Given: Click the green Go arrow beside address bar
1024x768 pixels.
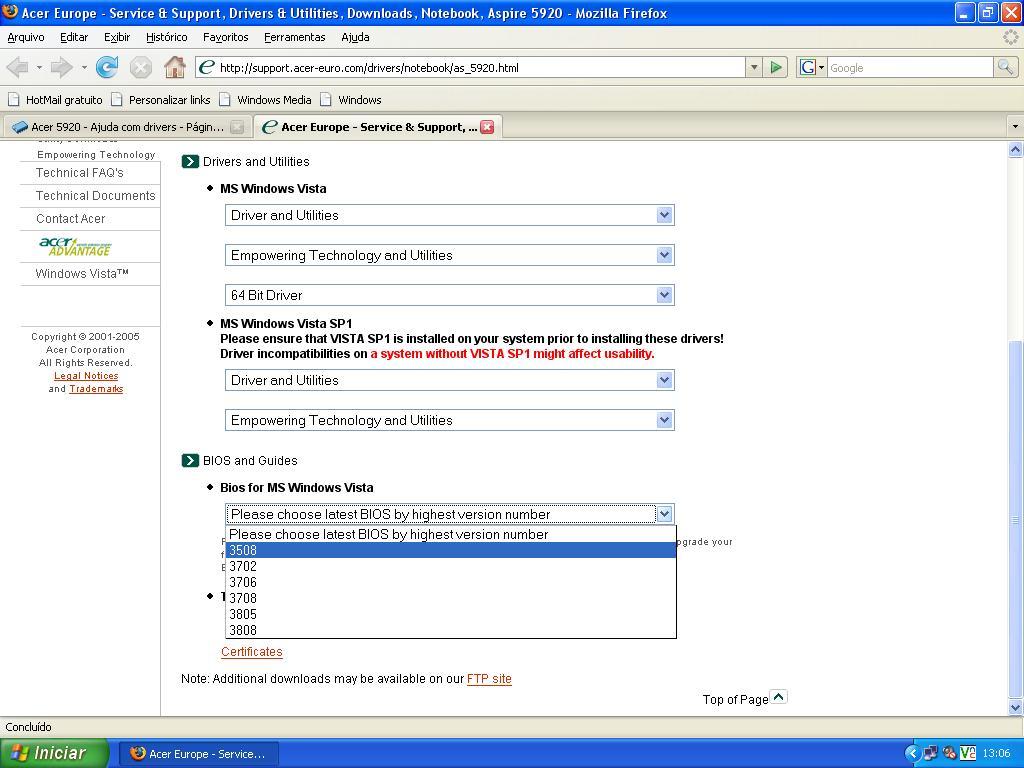Looking at the screenshot, I should click(x=775, y=67).
